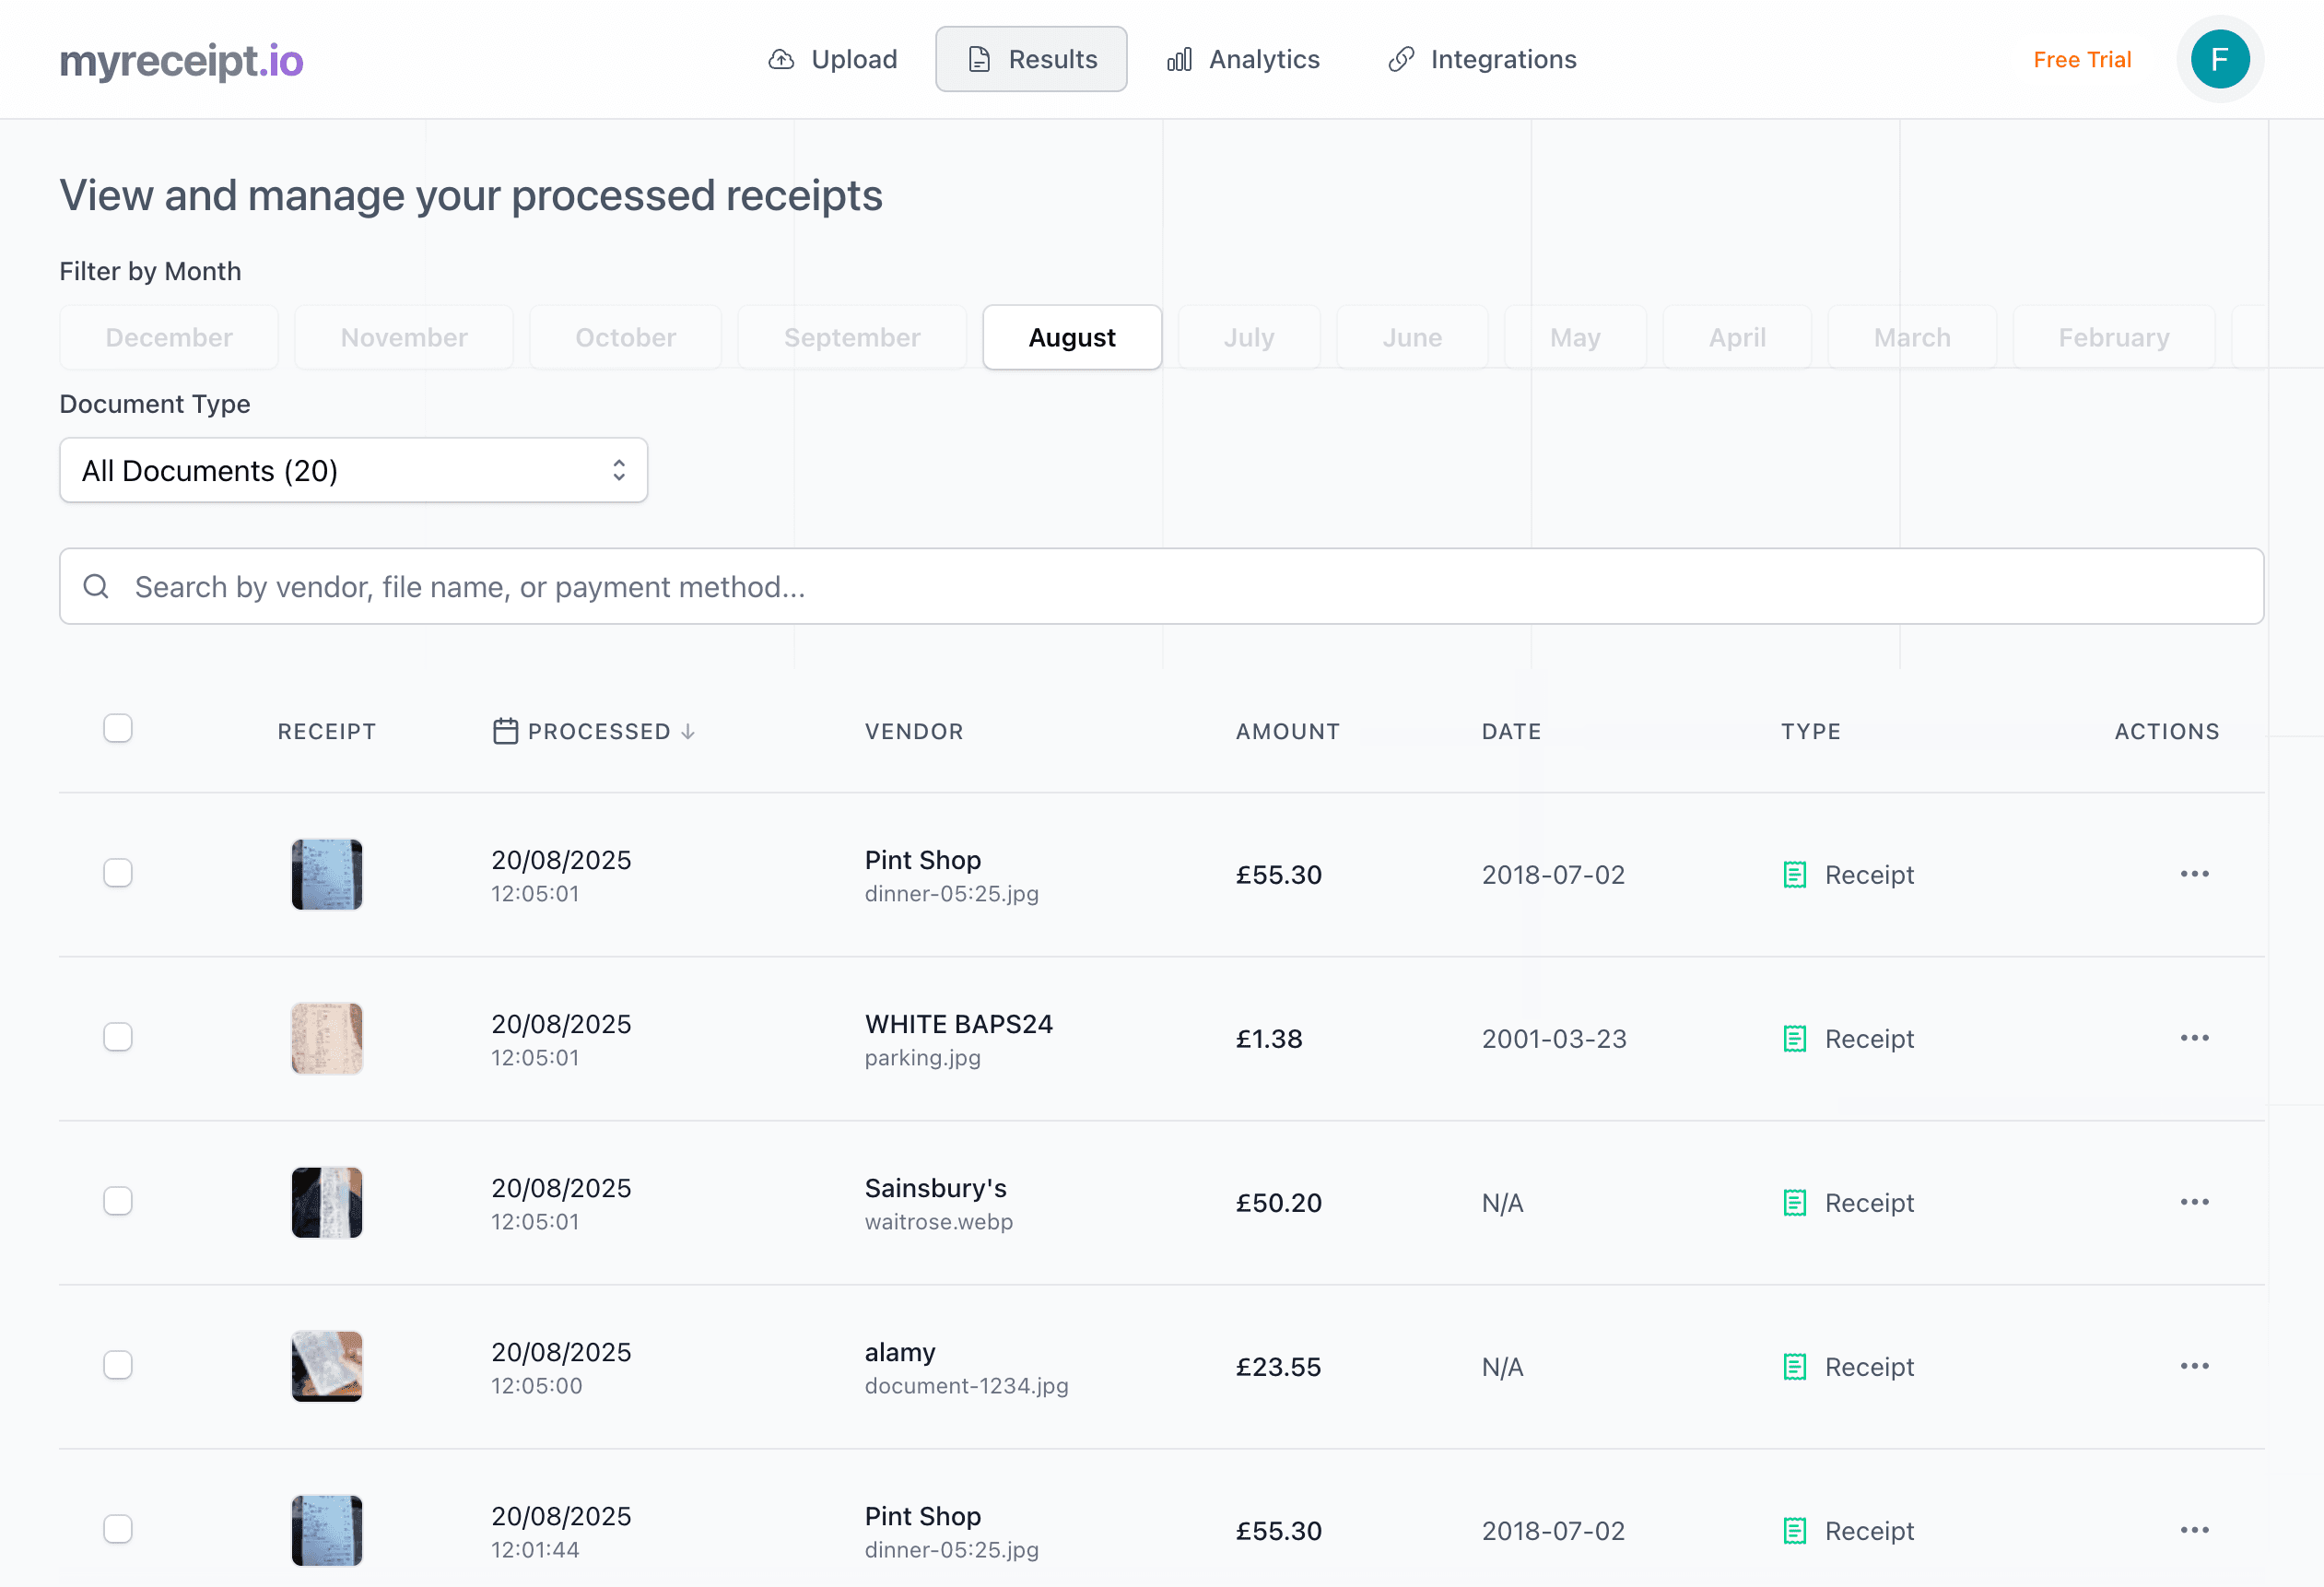Expand the actions menu for WHITE BAPS24
The height and width of the screenshot is (1587, 2324).
pyautogui.click(x=2194, y=1037)
